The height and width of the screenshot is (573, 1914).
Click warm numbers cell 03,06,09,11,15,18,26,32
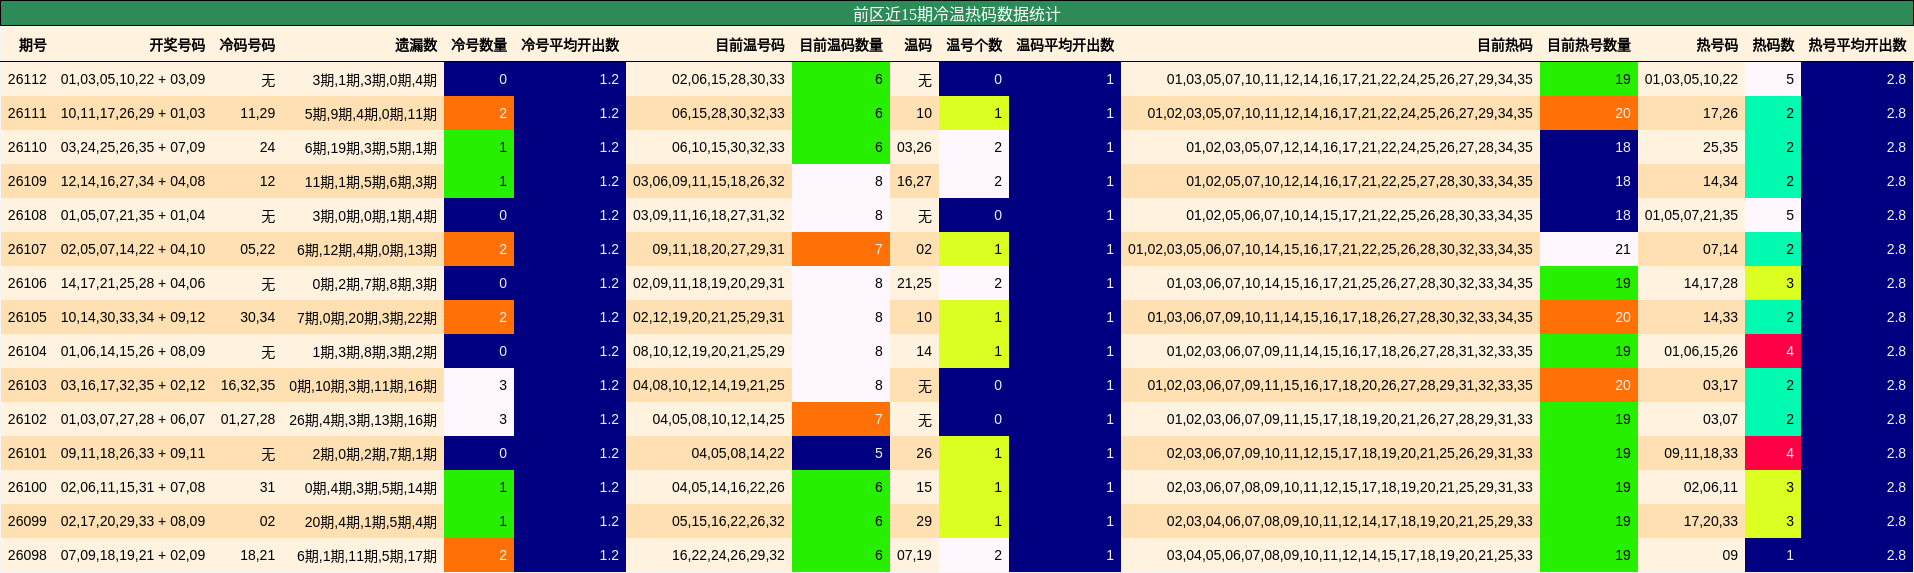coord(709,181)
